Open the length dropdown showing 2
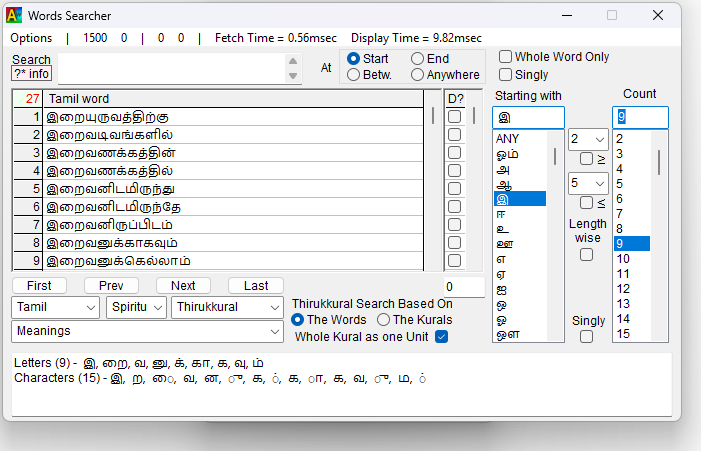 (588, 139)
